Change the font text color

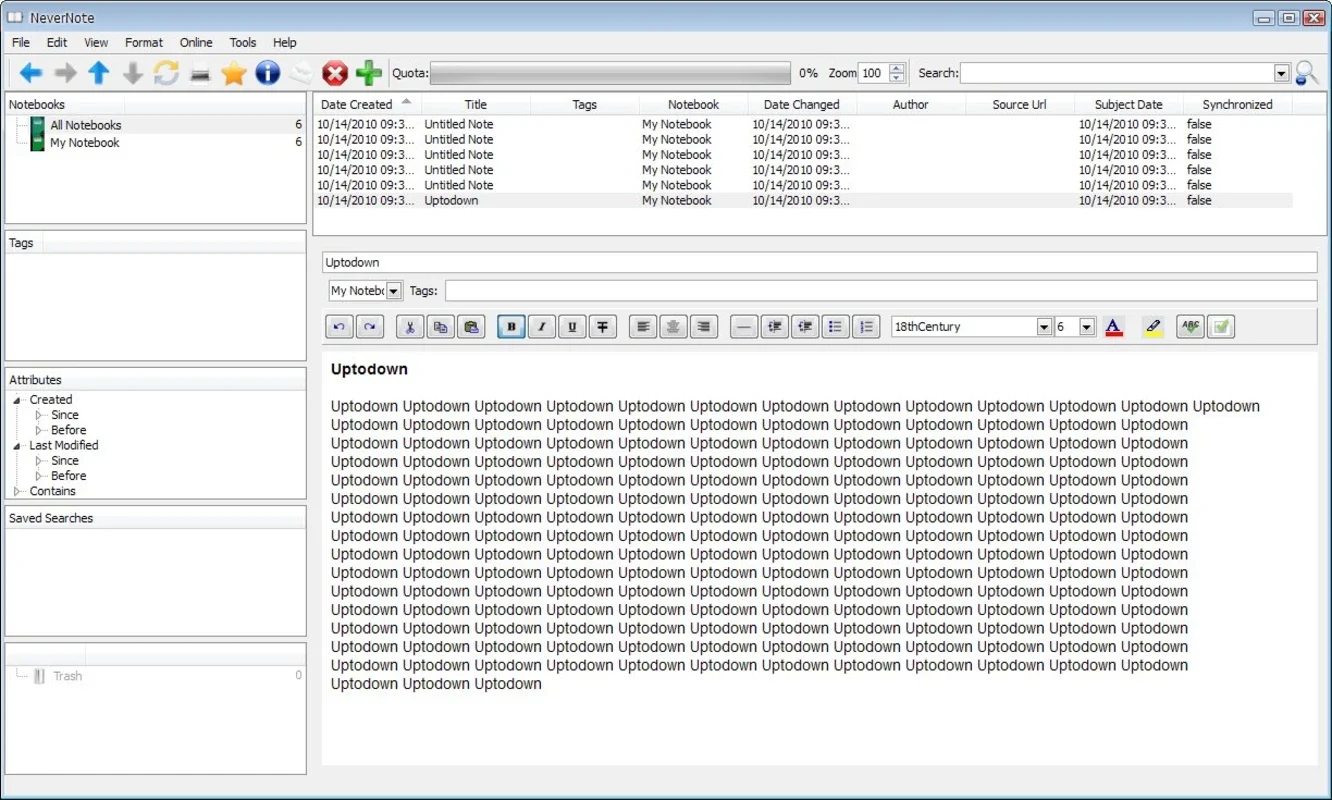point(1114,326)
